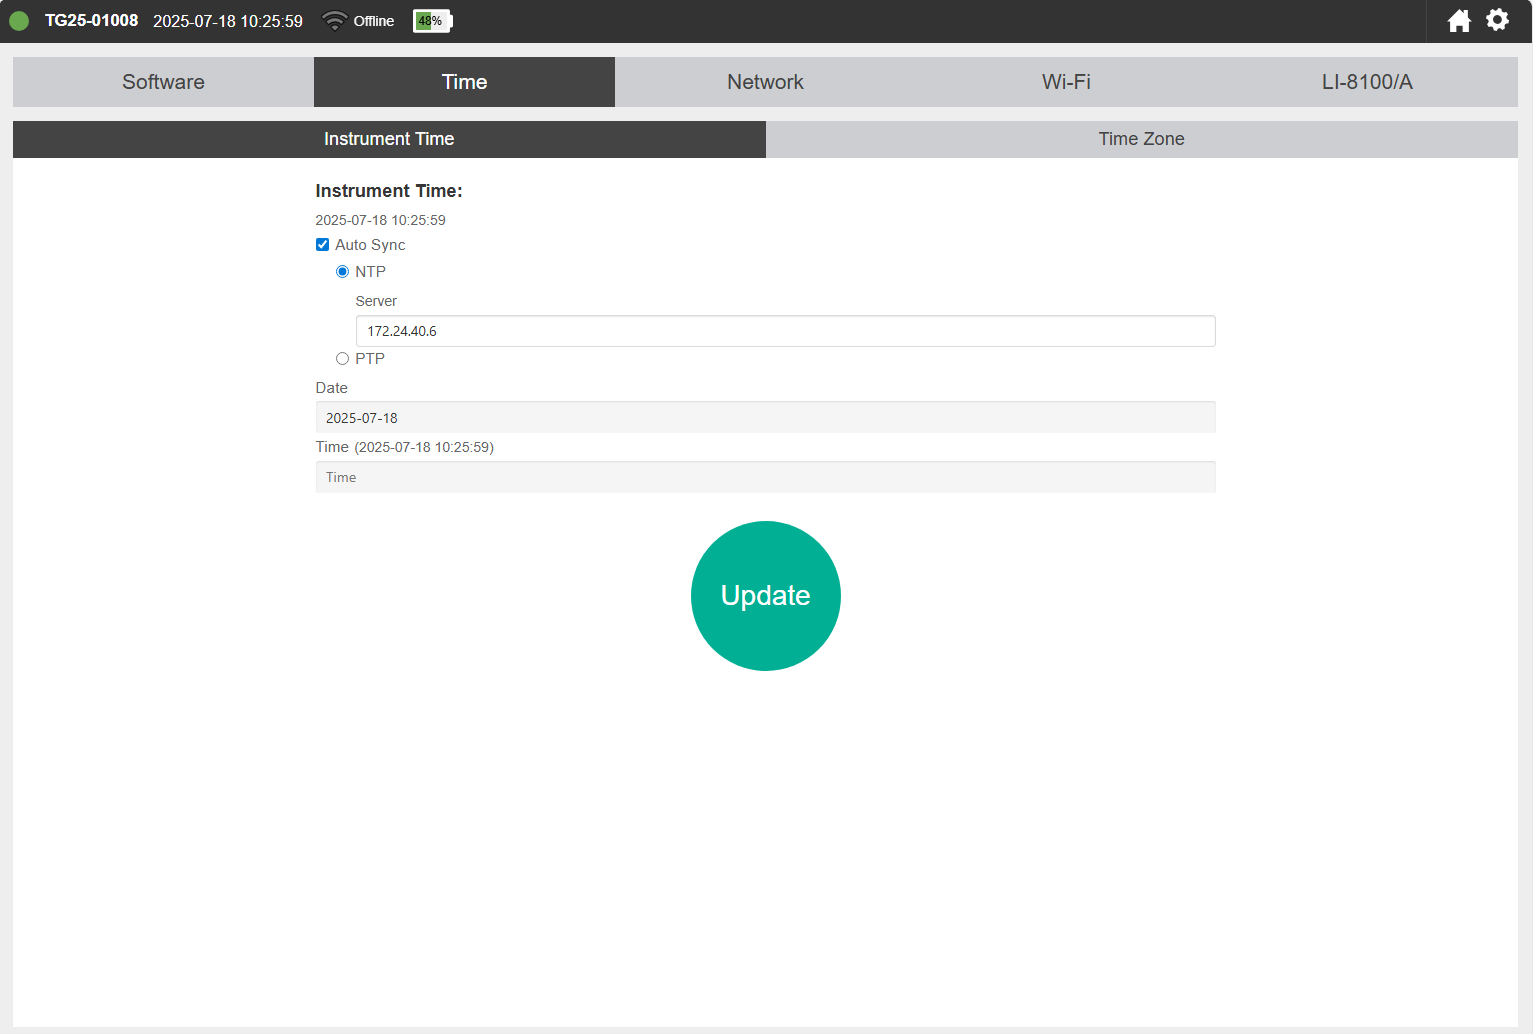Click the Time entry field

(765, 477)
